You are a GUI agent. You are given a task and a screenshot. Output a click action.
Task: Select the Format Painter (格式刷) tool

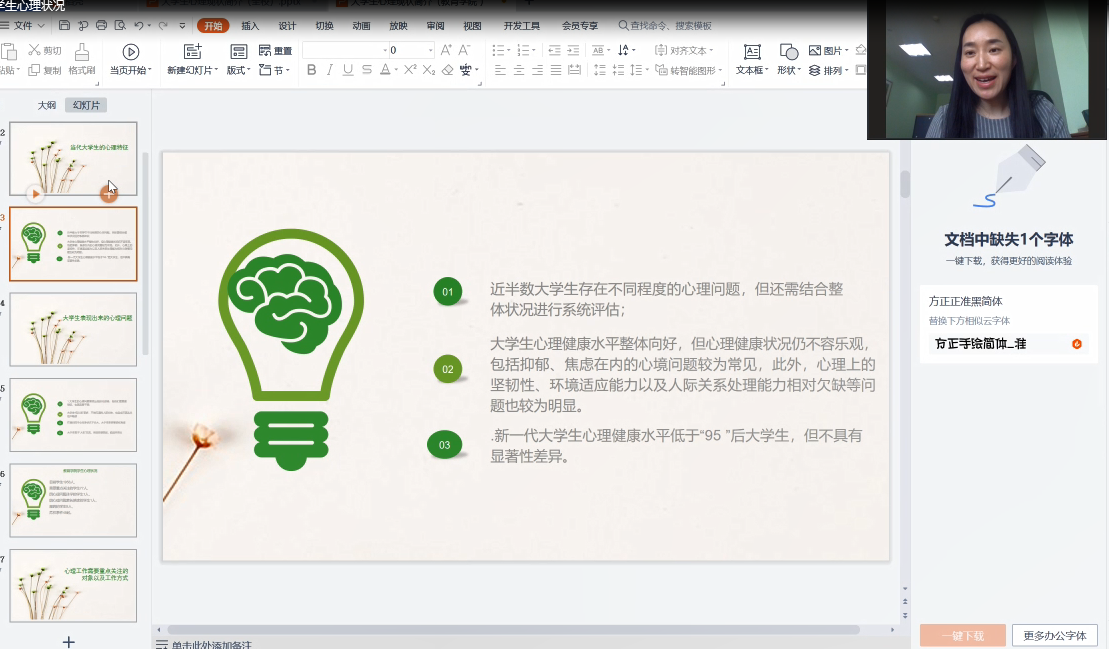coord(82,59)
